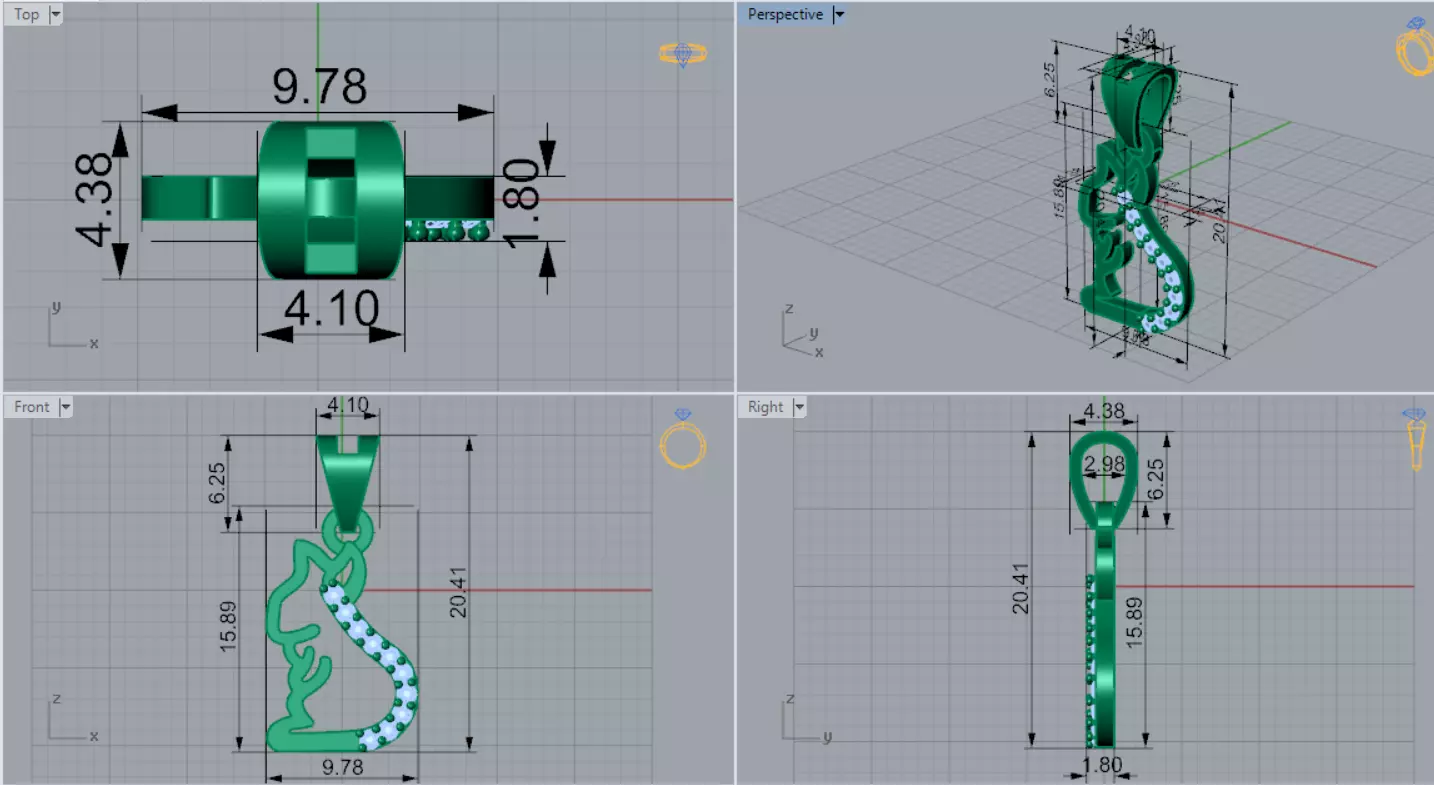Viewport: 1434px width, 785px height.
Task: Select the 2.98 dimension in Right view
Action: pyautogui.click(x=1104, y=464)
